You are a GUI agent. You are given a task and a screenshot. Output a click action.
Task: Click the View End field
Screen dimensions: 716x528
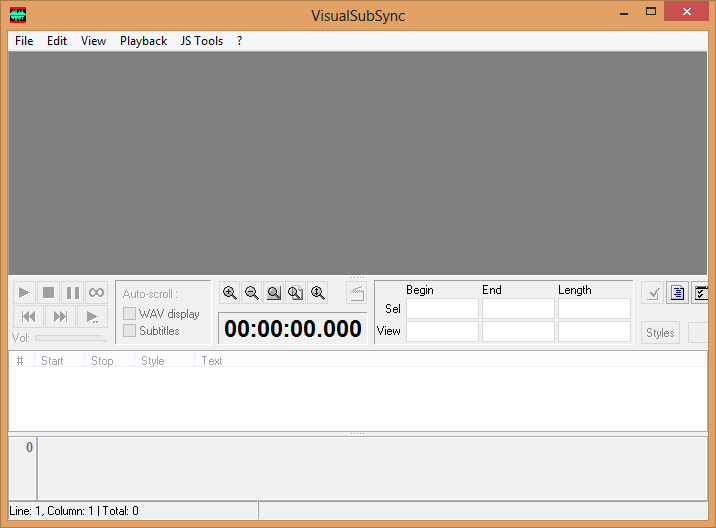click(x=518, y=332)
